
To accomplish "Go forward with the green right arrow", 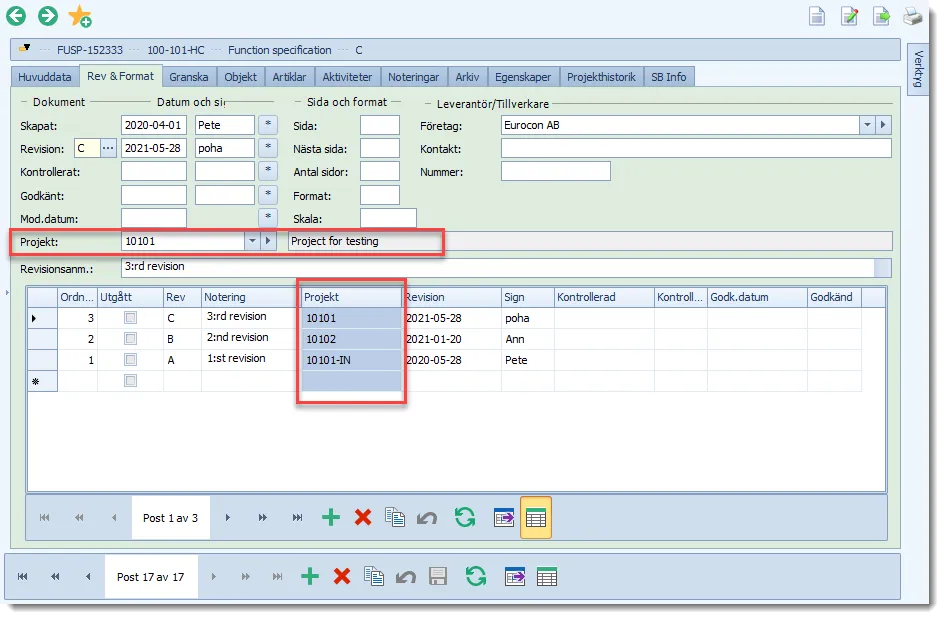I will pyautogui.click(x=48, y=16).
